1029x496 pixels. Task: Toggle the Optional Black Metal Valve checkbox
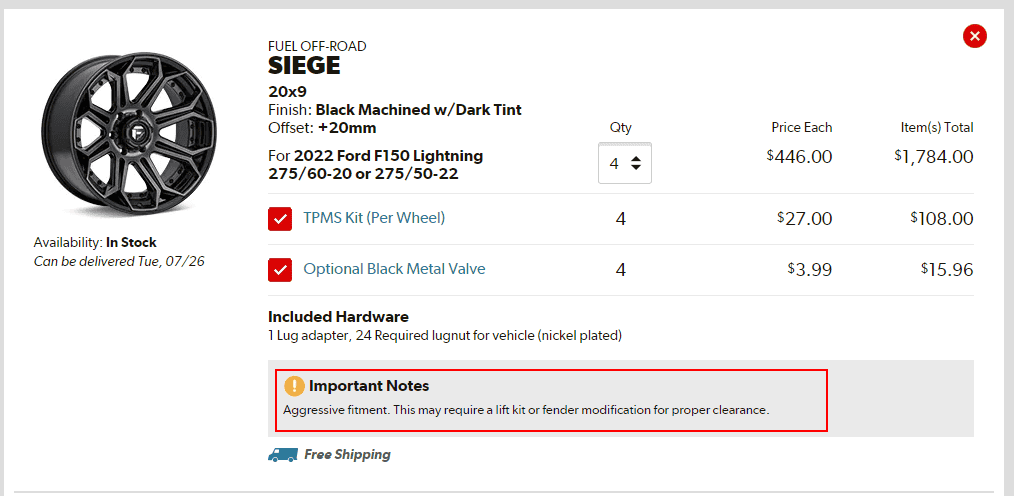click(280, 270)
